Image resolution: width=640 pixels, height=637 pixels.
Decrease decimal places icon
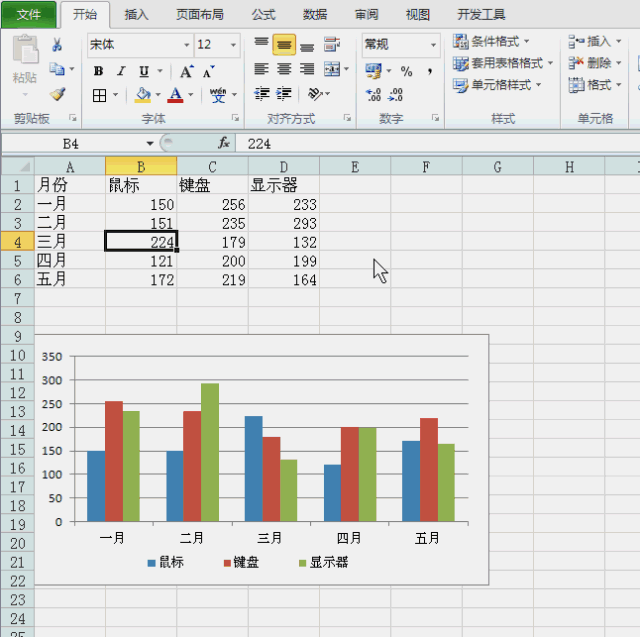point(396,95)
